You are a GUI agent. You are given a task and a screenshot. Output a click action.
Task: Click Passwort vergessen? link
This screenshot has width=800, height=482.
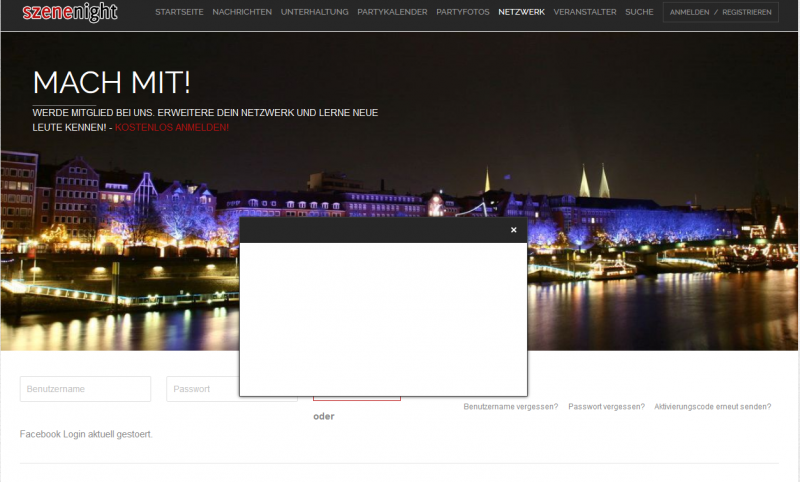(x=606, y=407)
